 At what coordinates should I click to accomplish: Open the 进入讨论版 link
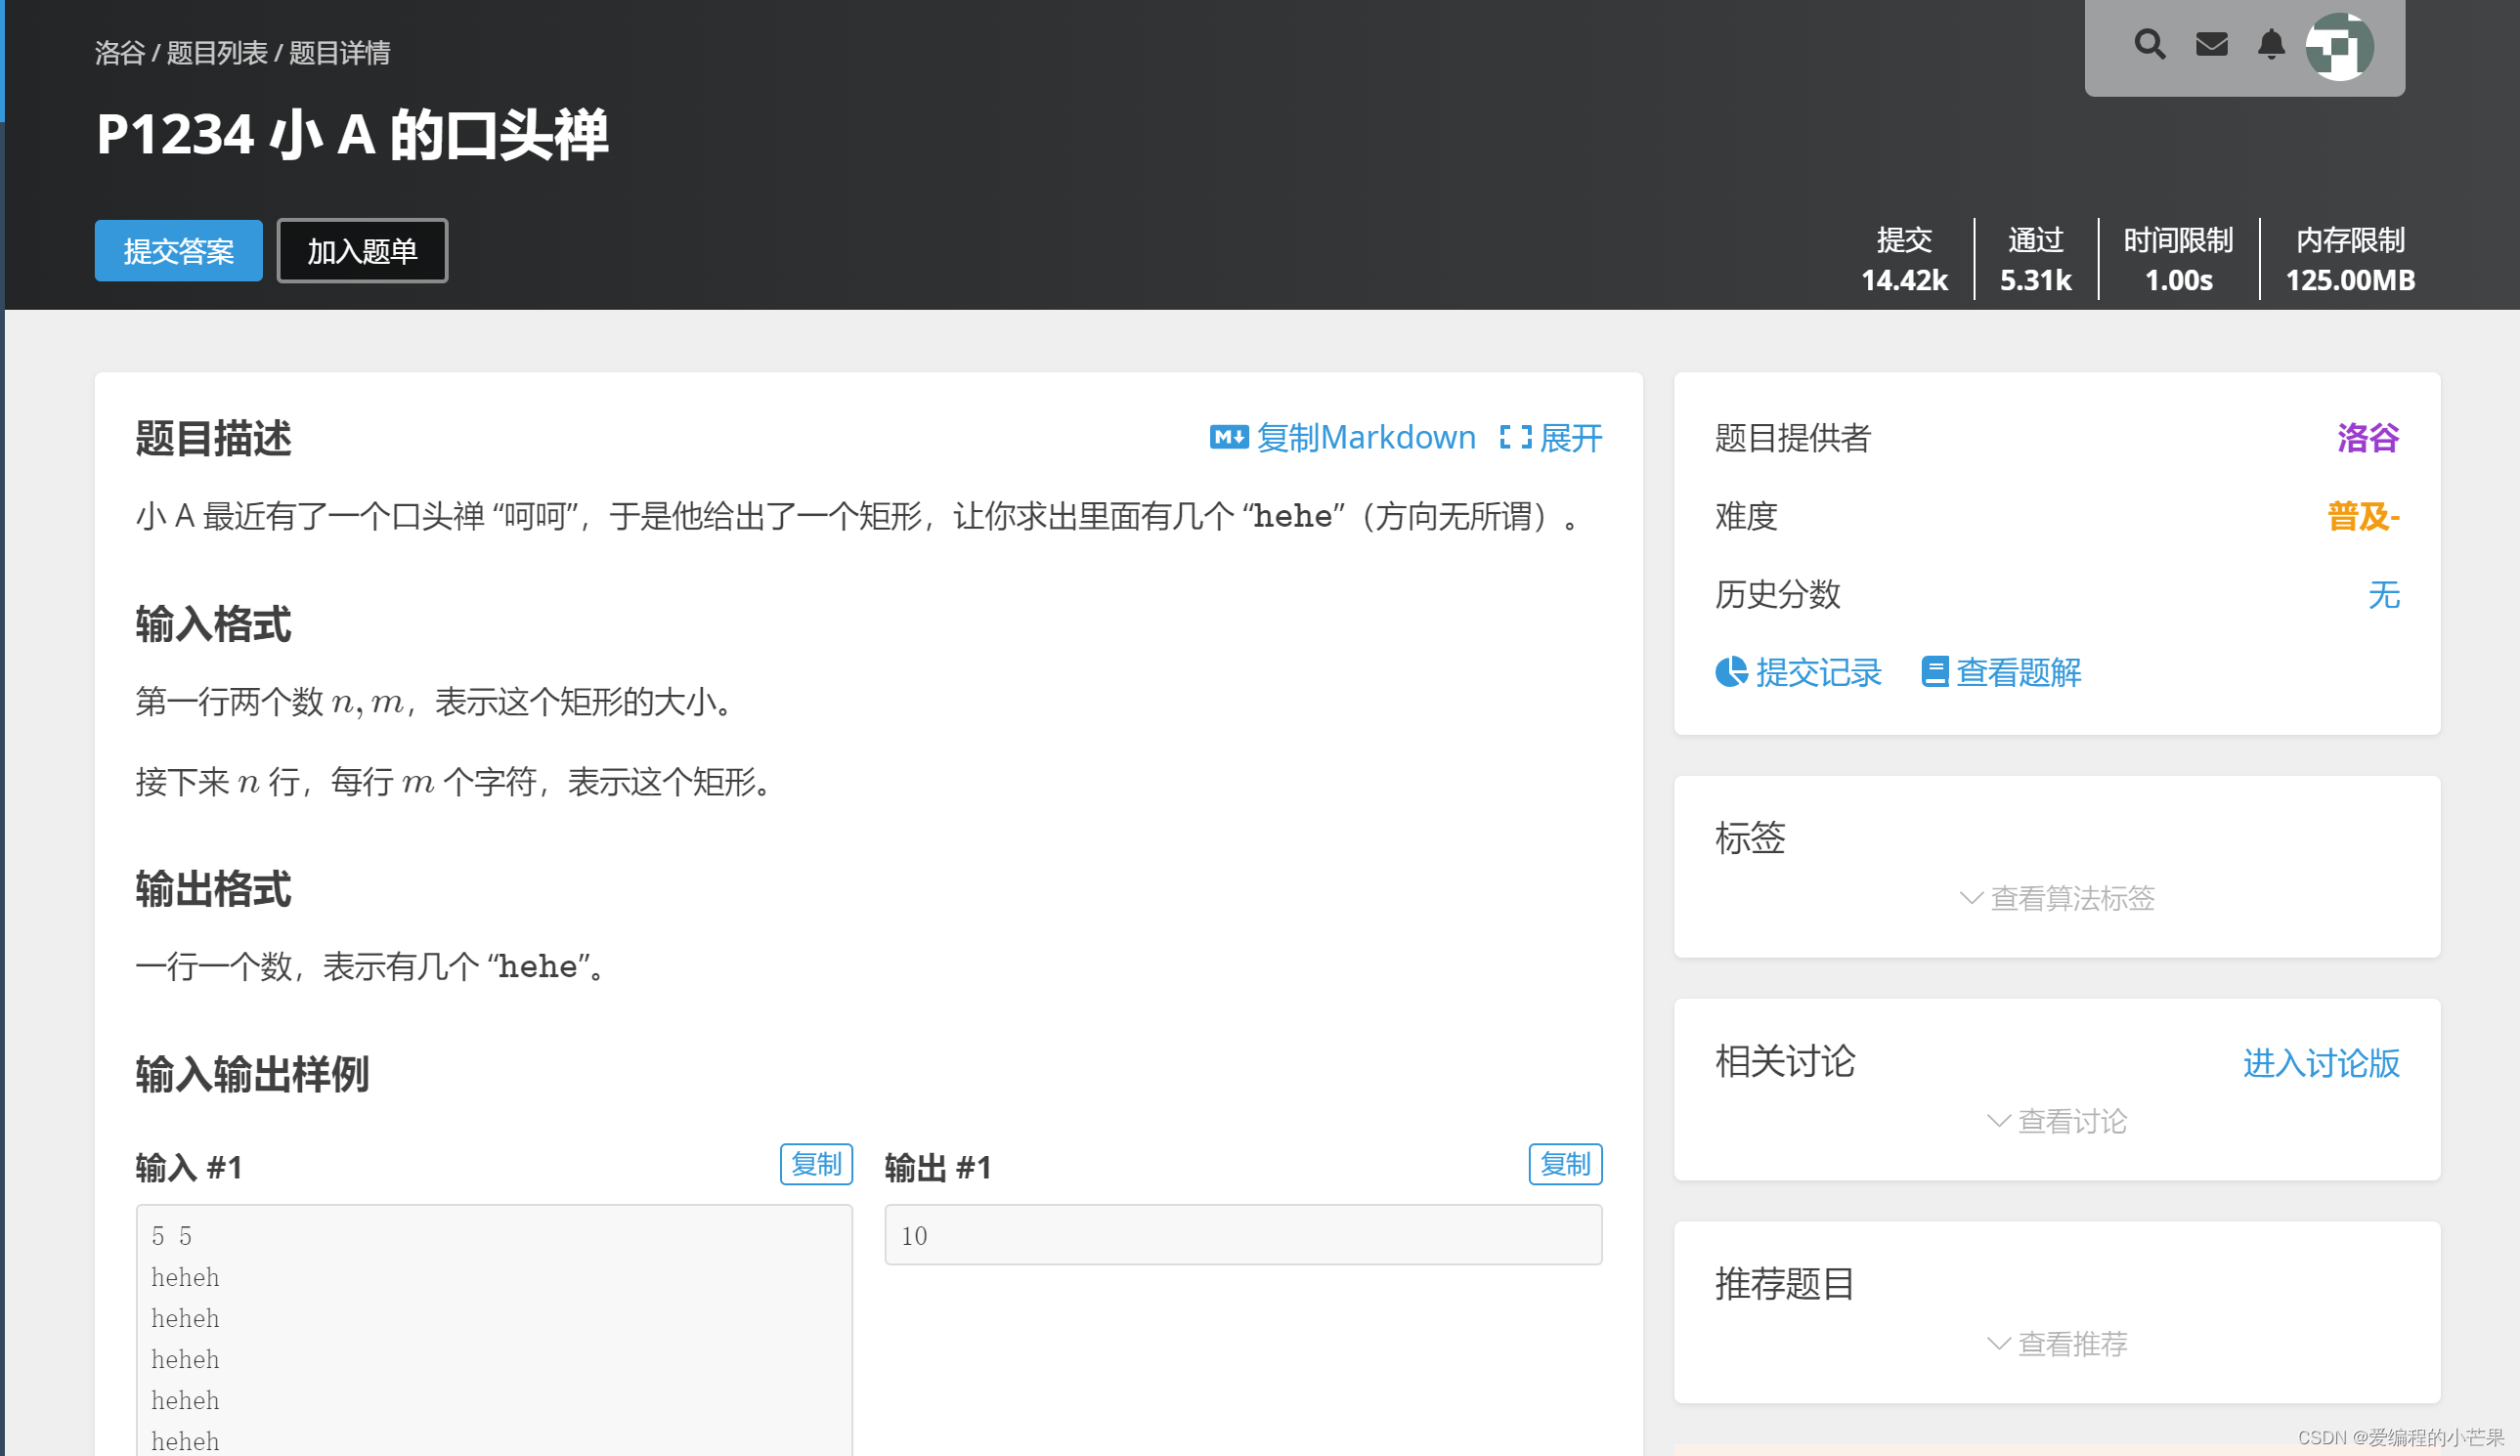point(2320,1064)
